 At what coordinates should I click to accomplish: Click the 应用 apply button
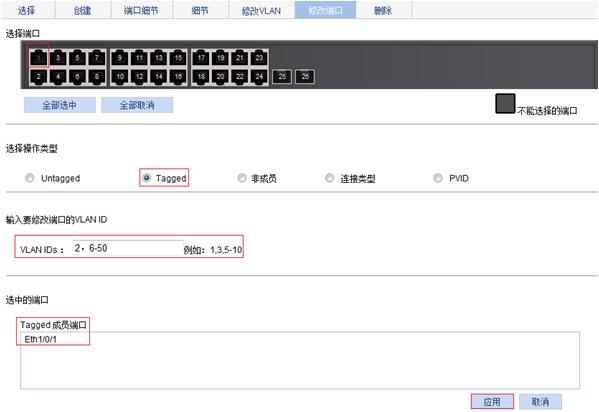492,402
